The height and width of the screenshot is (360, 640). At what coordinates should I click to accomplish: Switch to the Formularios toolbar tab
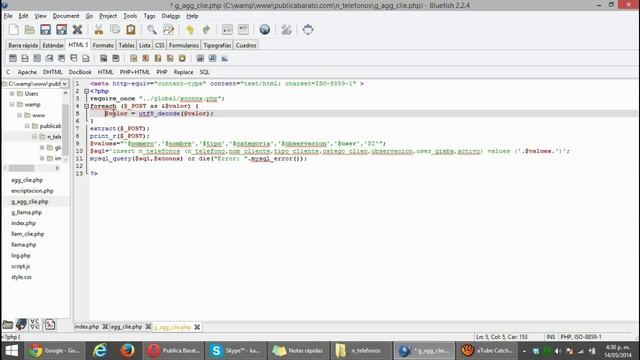[184, 45]
